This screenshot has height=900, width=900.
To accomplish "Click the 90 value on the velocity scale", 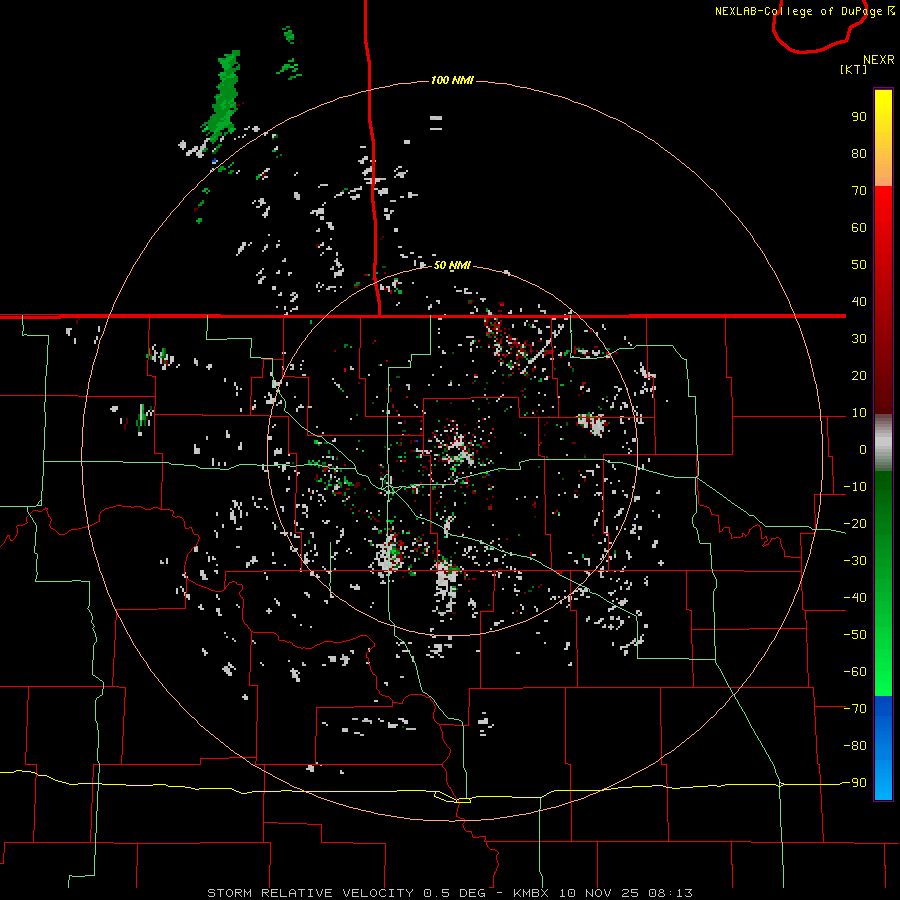I will pos(859,117).
